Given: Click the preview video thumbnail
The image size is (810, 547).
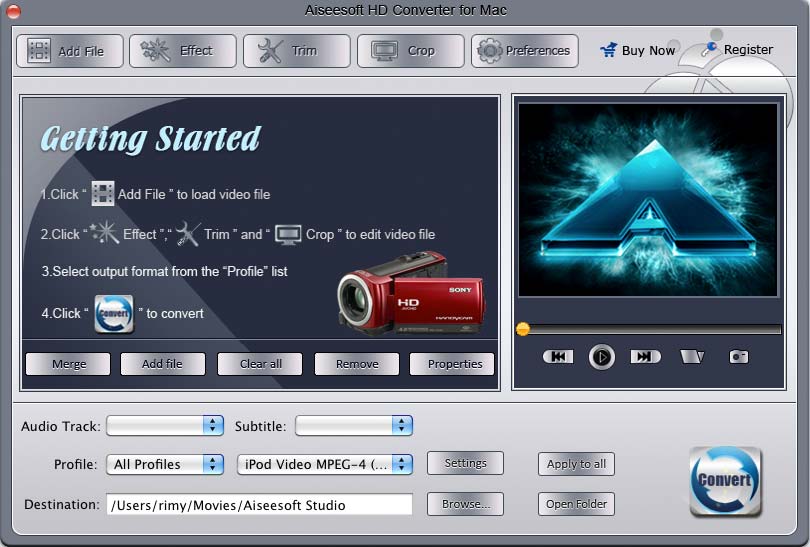Looking at the screenshot, I should click(648, 200).
